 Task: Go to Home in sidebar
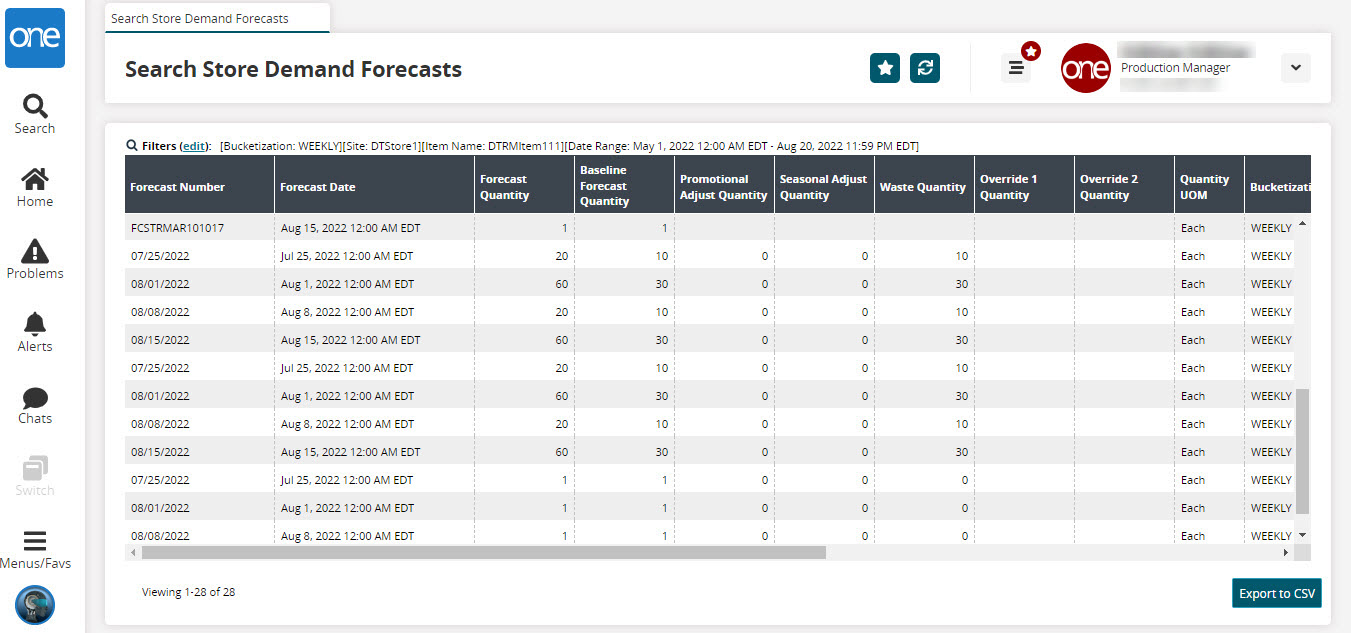pyautogui.click(x=35, y=187)
